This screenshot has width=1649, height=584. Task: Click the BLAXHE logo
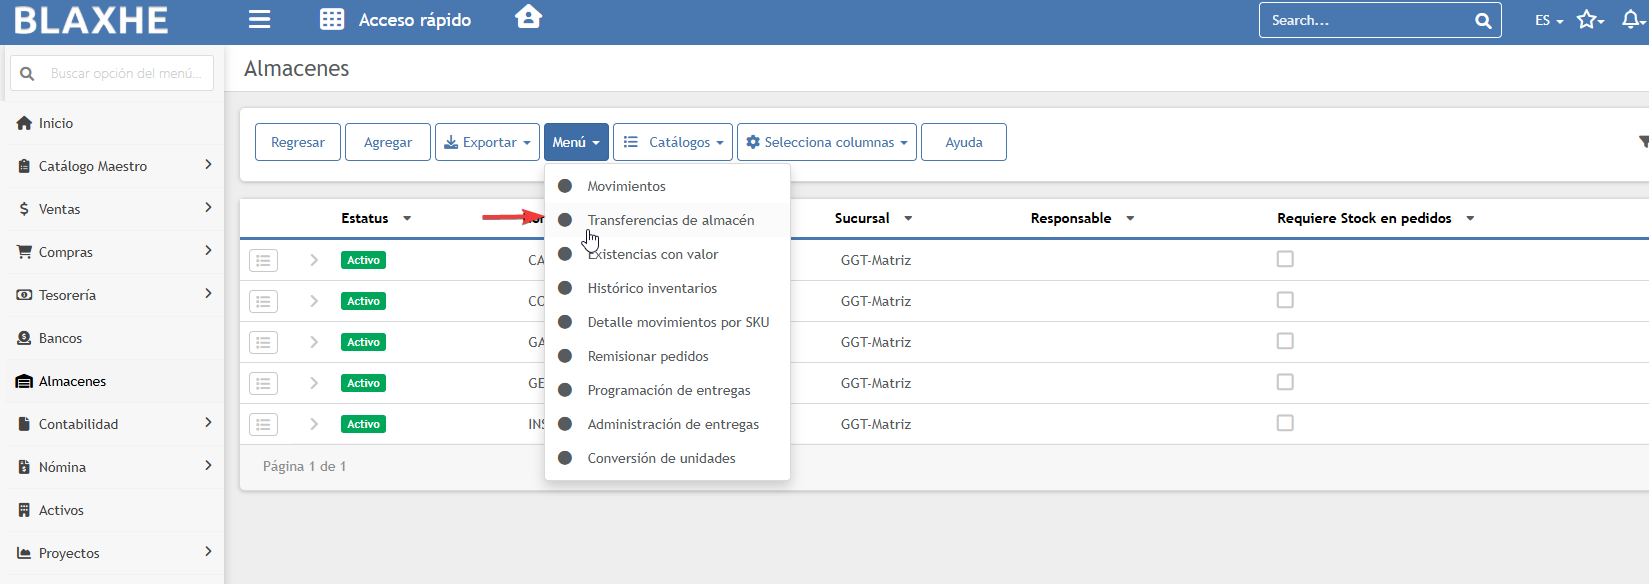point(91,20)
